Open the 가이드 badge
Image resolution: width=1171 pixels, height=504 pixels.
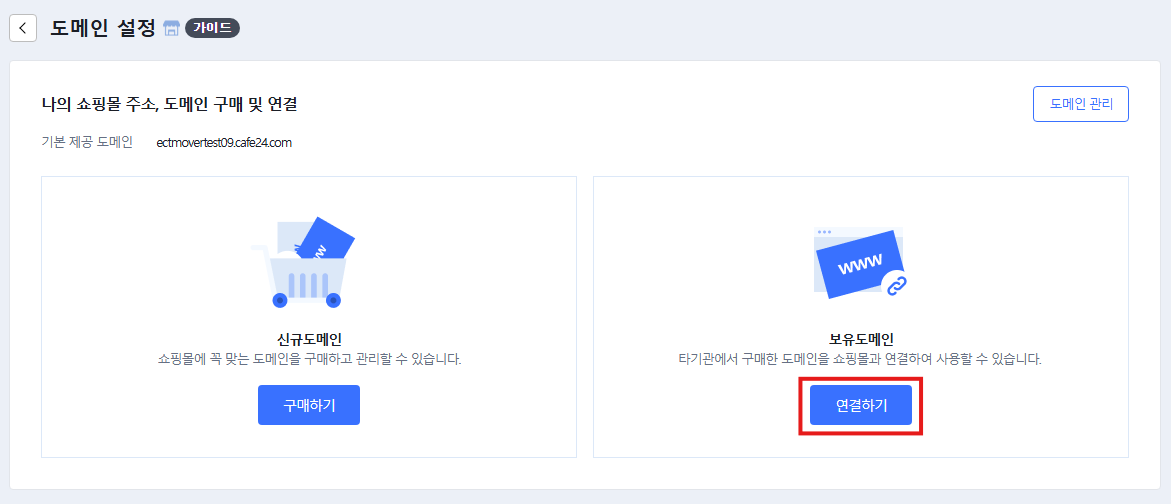[212, 28]
